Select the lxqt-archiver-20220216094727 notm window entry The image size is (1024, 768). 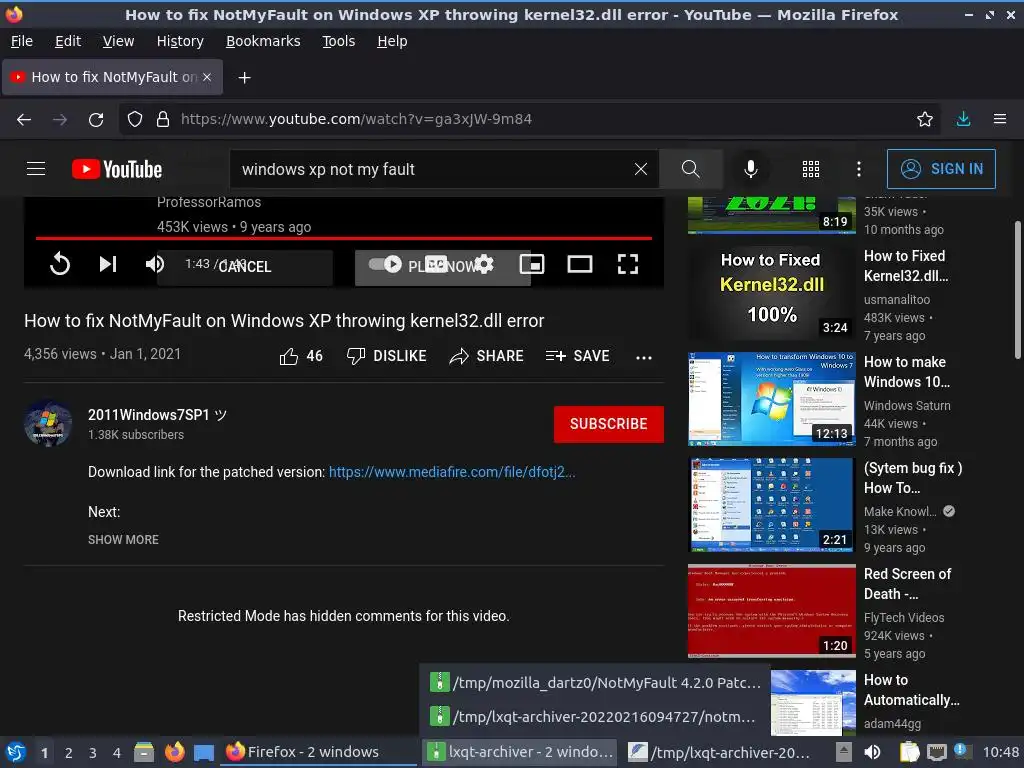pyautogui.click(x=594, y=716)
